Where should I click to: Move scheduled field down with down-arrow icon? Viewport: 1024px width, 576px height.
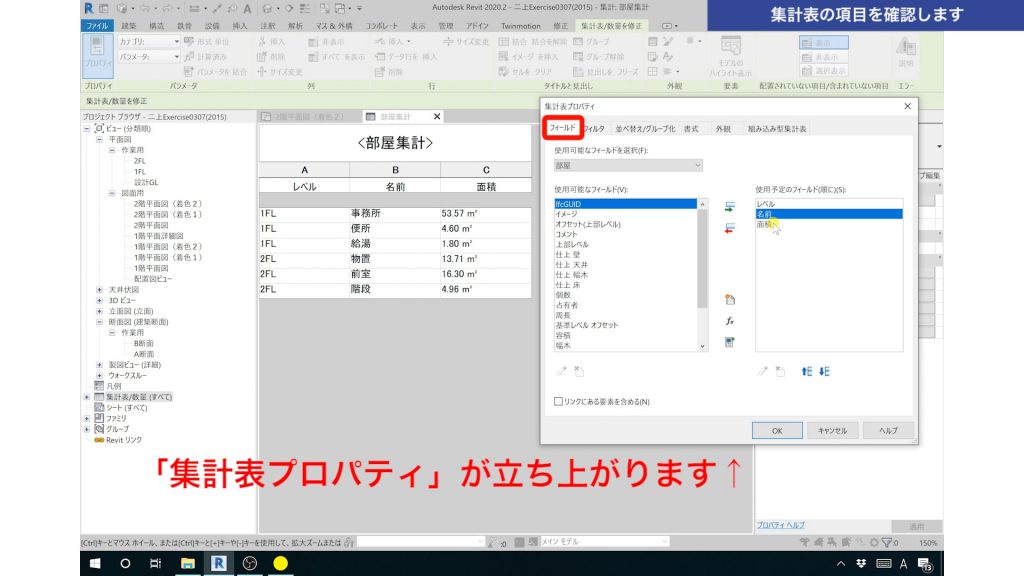click(x=823, y=370)
